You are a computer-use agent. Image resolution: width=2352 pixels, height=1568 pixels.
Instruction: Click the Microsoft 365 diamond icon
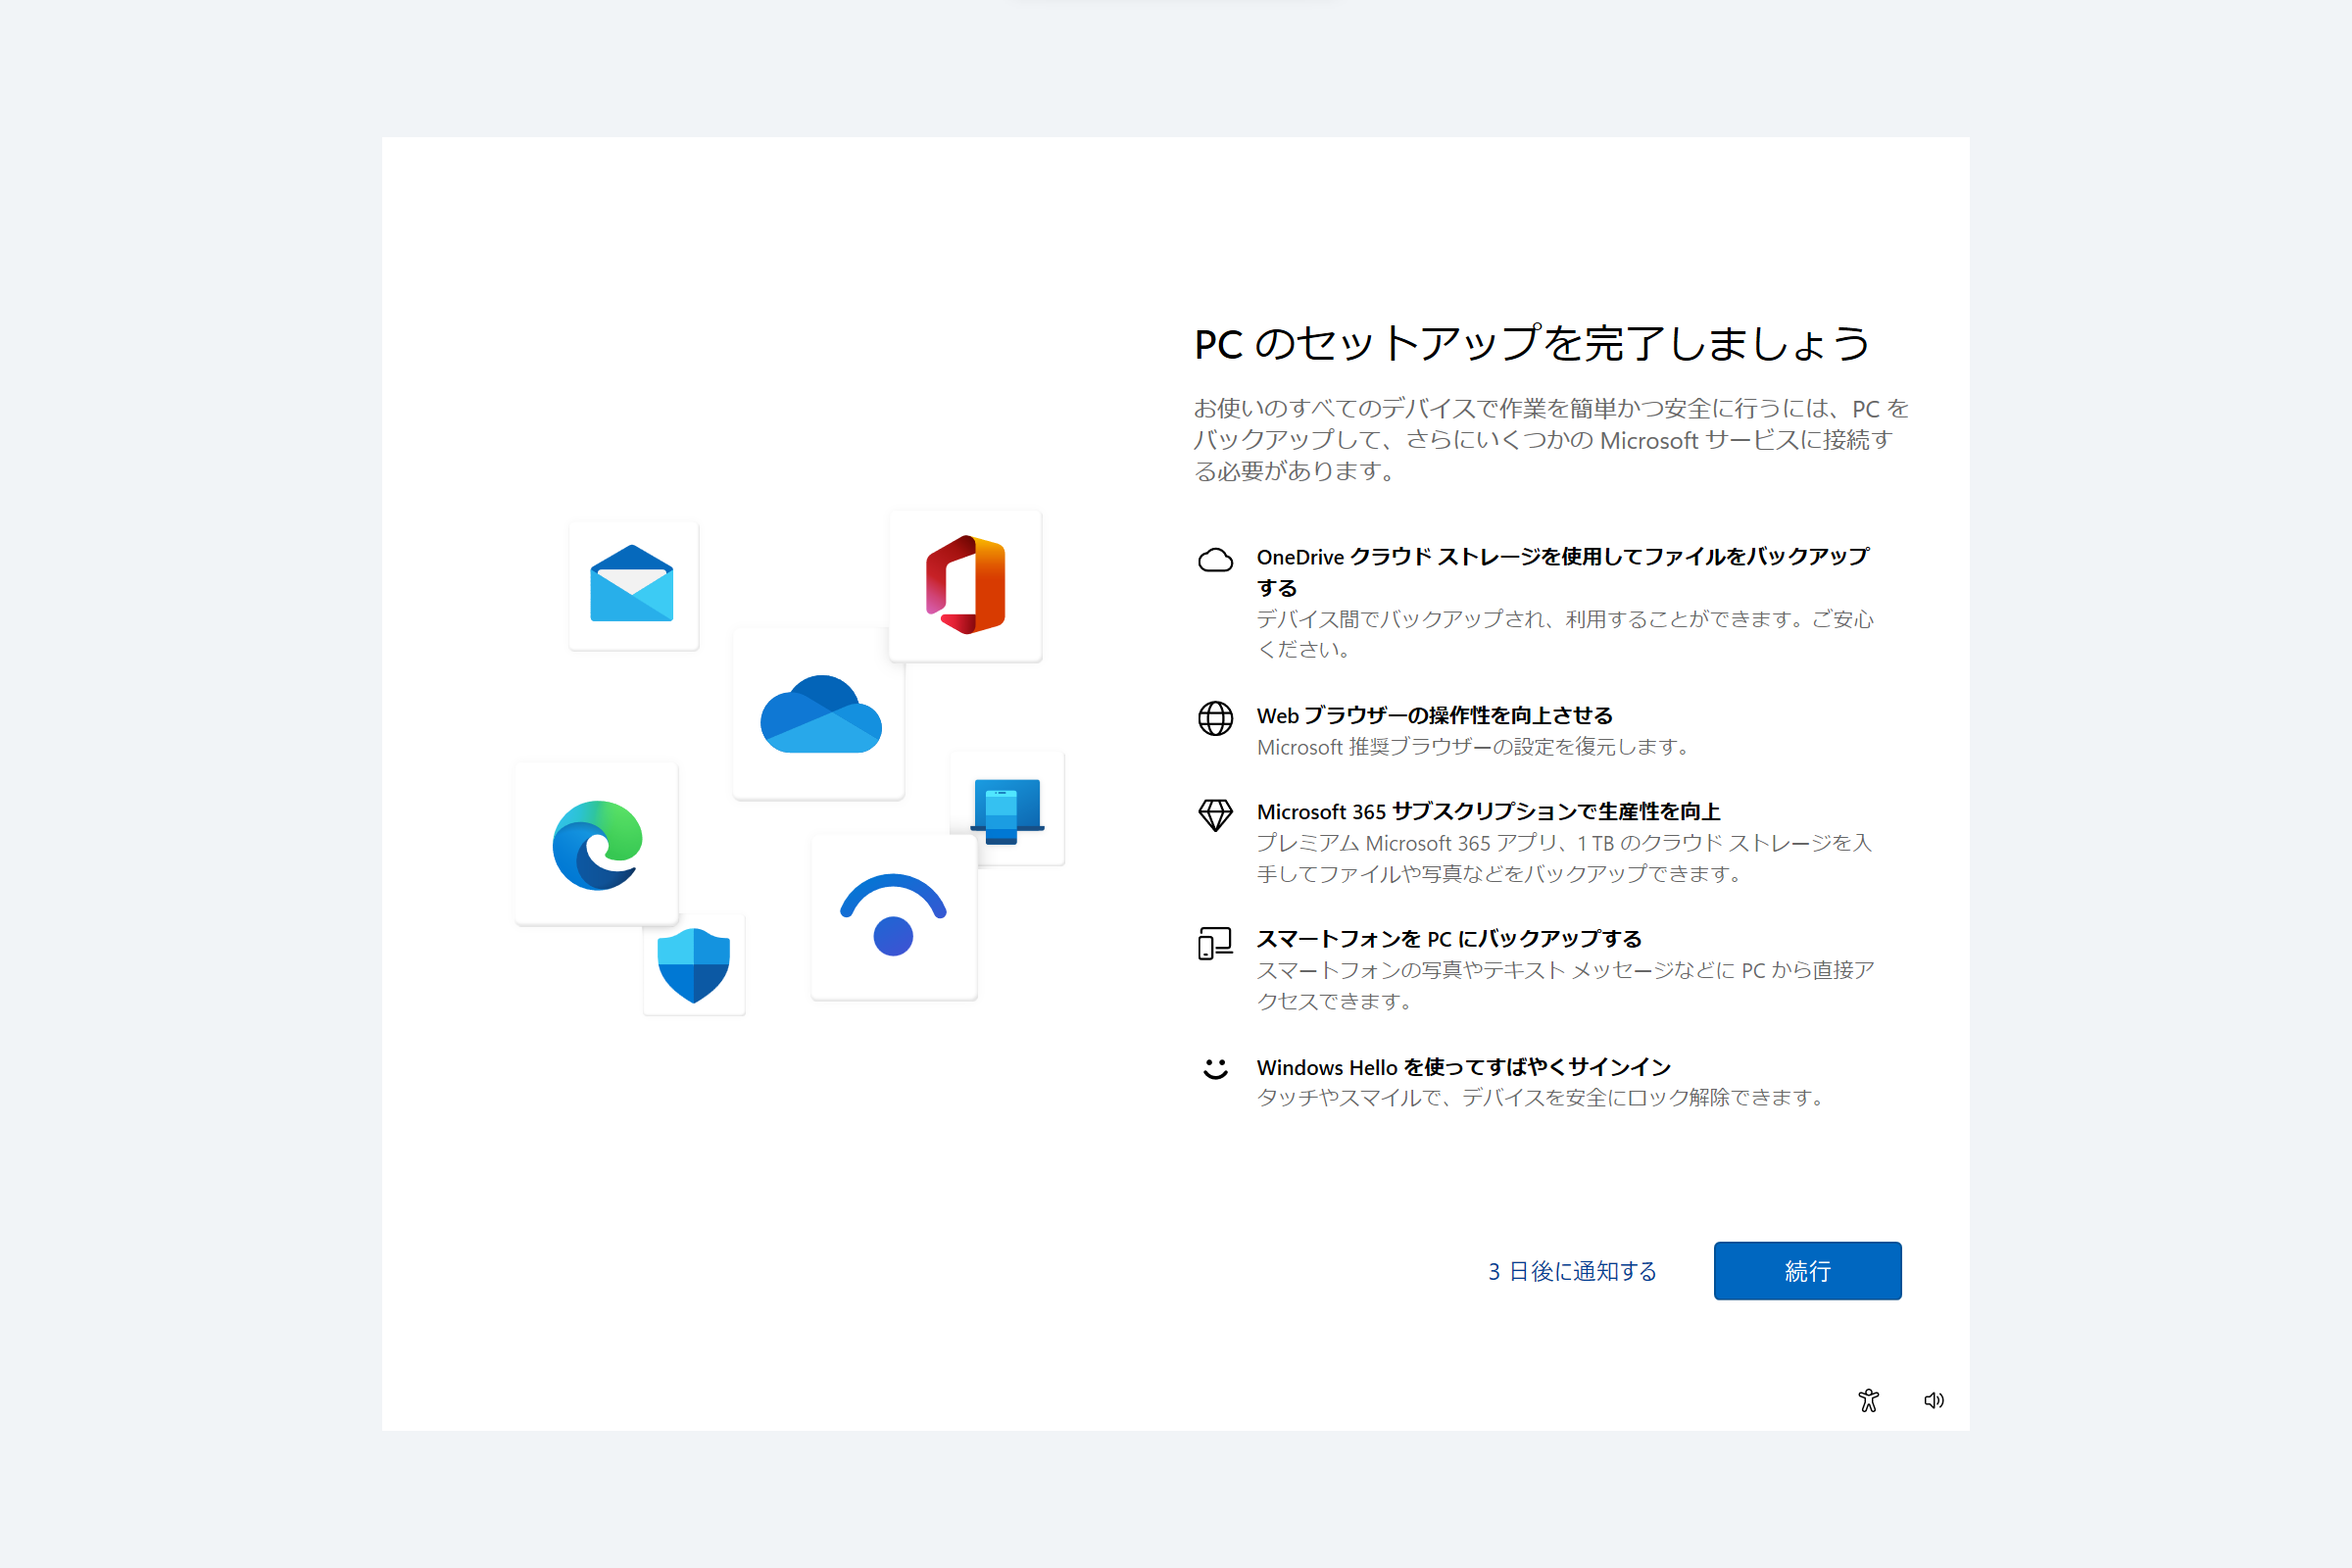[x=1216, y=815]
